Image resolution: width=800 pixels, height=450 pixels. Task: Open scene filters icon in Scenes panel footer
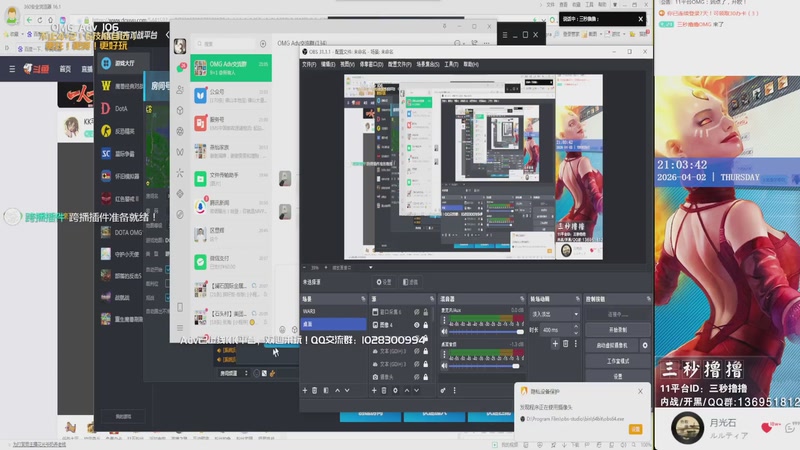tap(326, 390)
